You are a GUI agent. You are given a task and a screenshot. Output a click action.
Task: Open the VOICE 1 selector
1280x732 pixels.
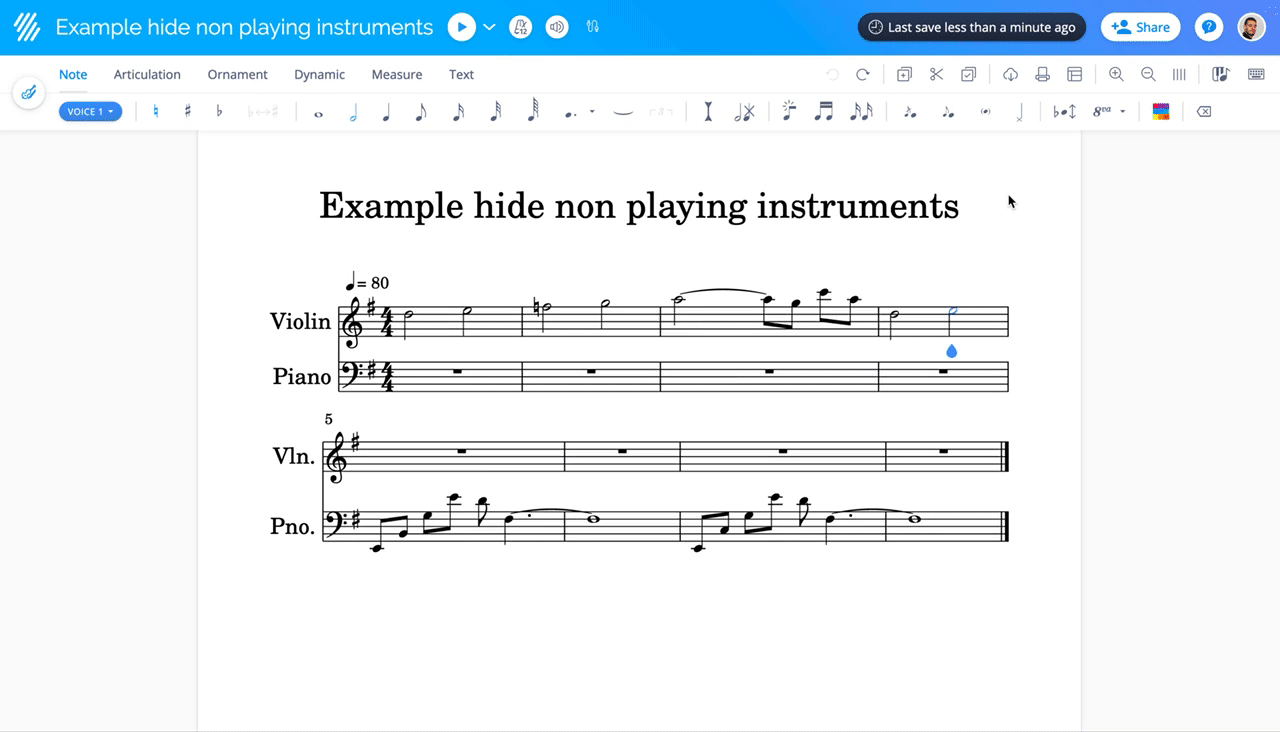click(90, 111)
